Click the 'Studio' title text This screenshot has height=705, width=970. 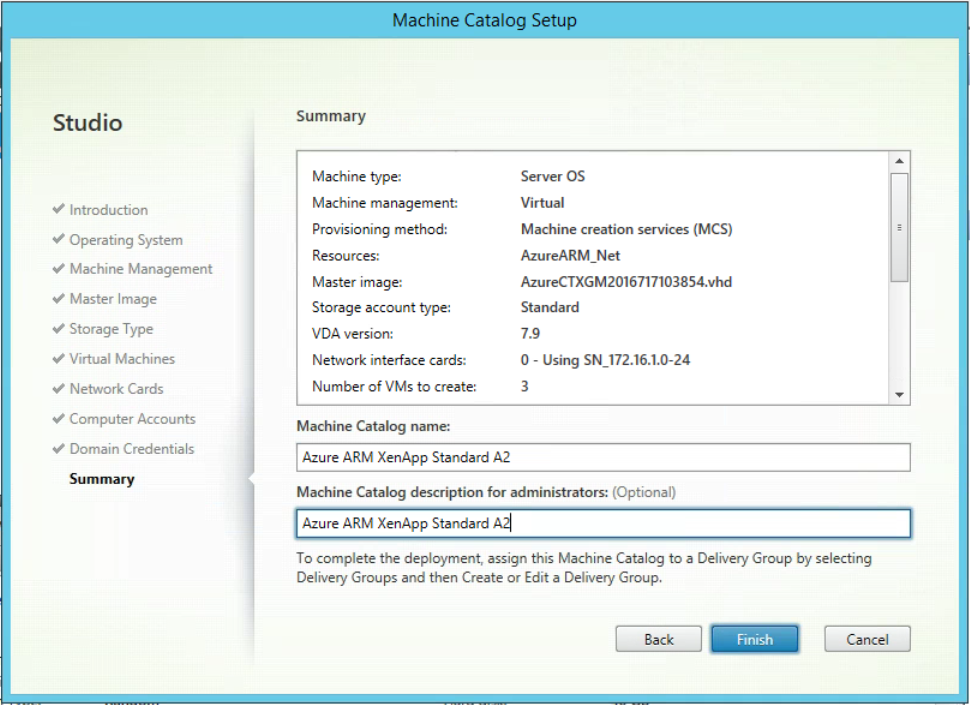(87, 122)
